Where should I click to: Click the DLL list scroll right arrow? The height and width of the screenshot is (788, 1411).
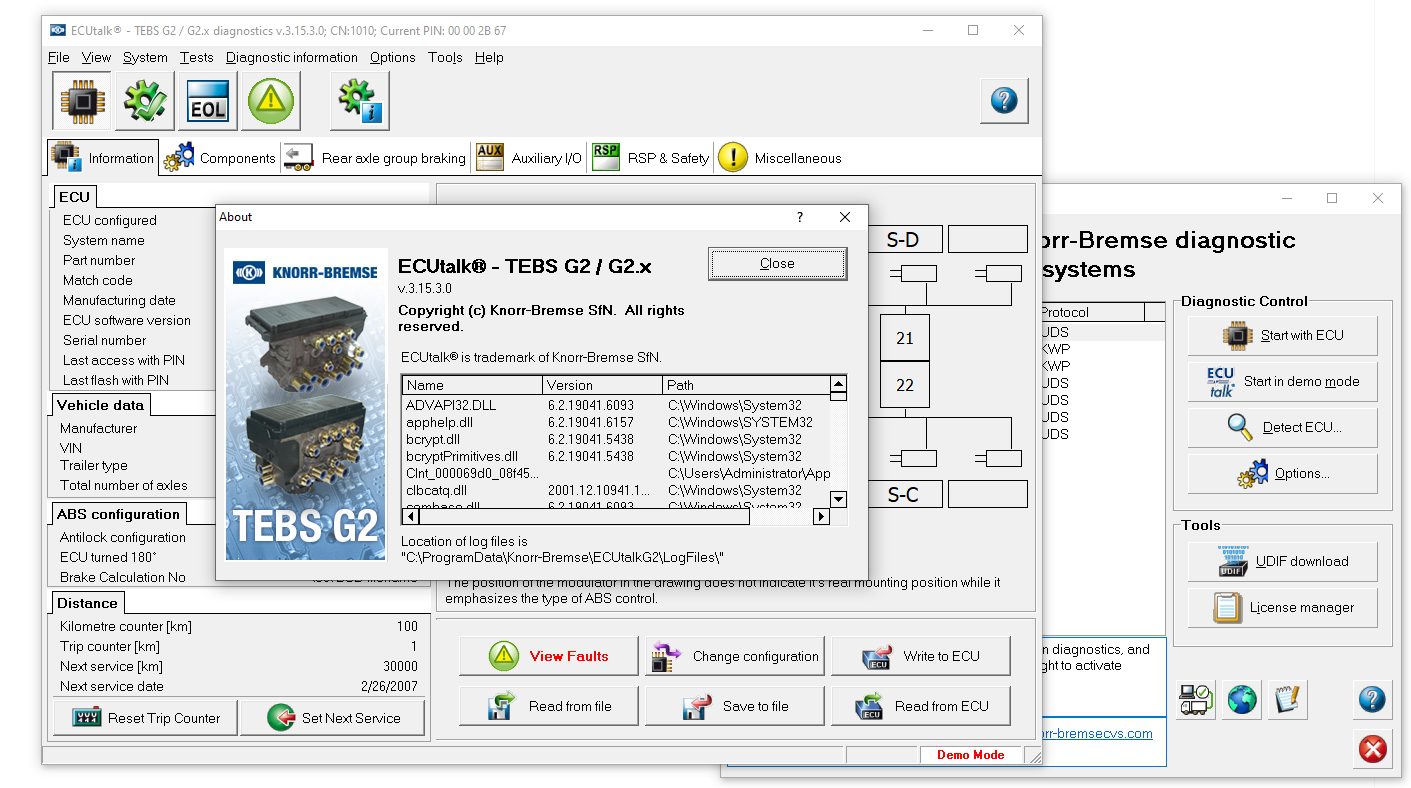[822, 517]
